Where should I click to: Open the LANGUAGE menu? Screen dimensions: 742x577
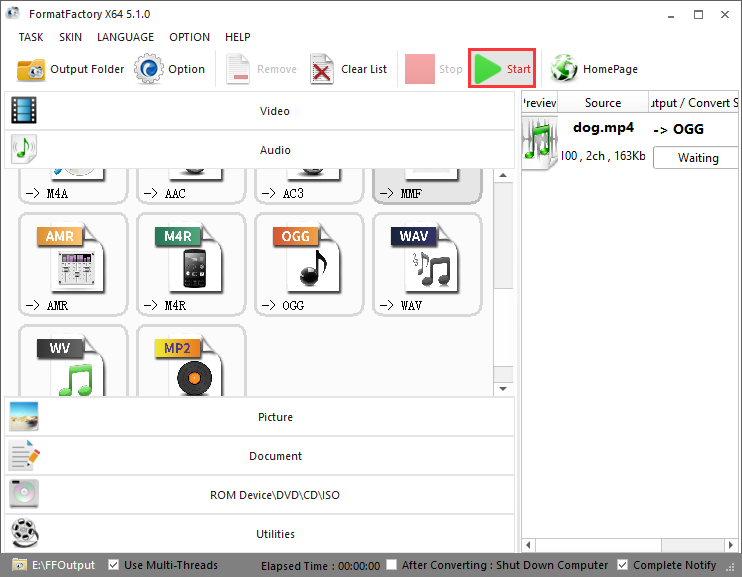coord(125,37)
